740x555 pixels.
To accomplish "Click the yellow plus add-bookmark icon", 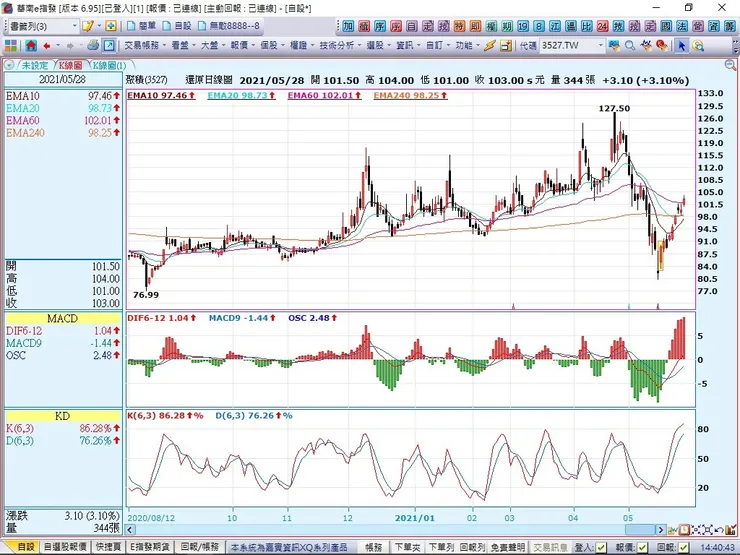I will point(111,25).
